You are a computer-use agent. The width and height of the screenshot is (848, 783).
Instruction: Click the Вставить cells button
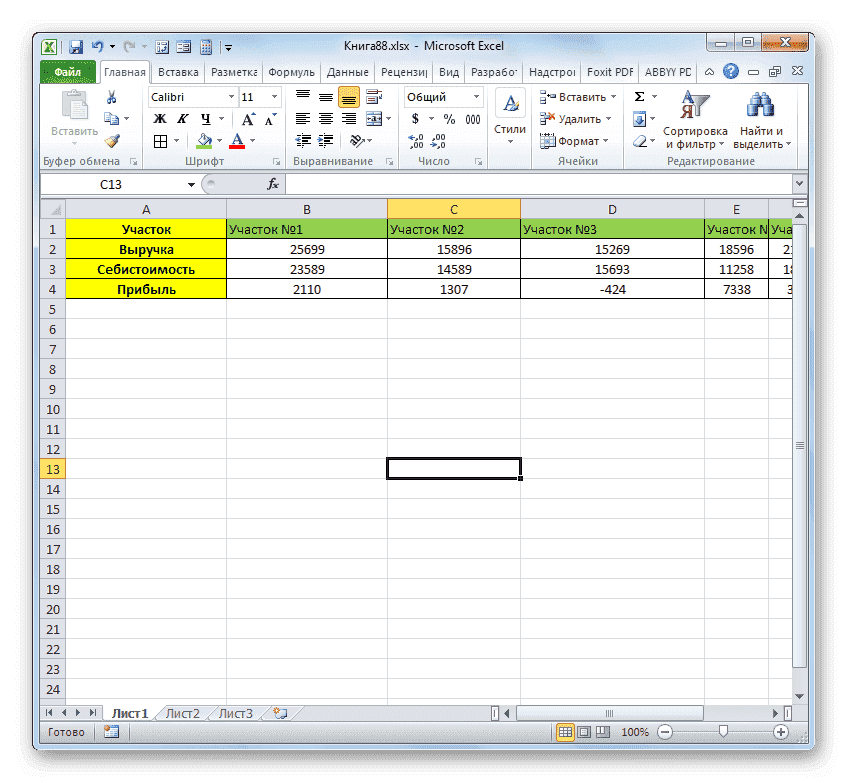coord(580,97)
